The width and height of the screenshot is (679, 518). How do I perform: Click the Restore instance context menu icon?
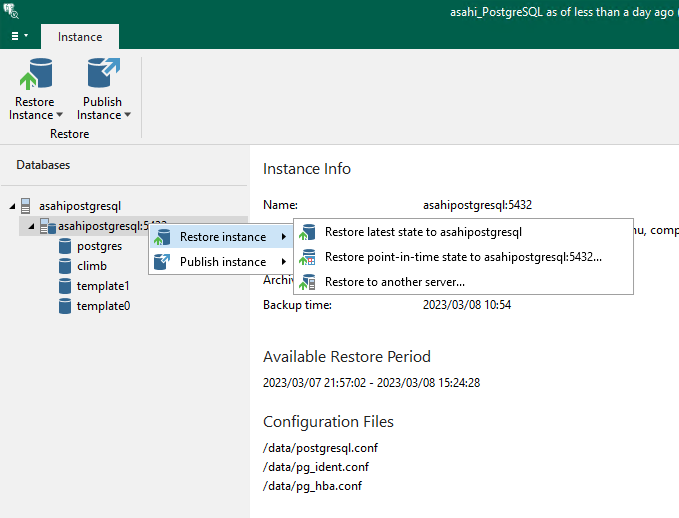click(162, 237)
